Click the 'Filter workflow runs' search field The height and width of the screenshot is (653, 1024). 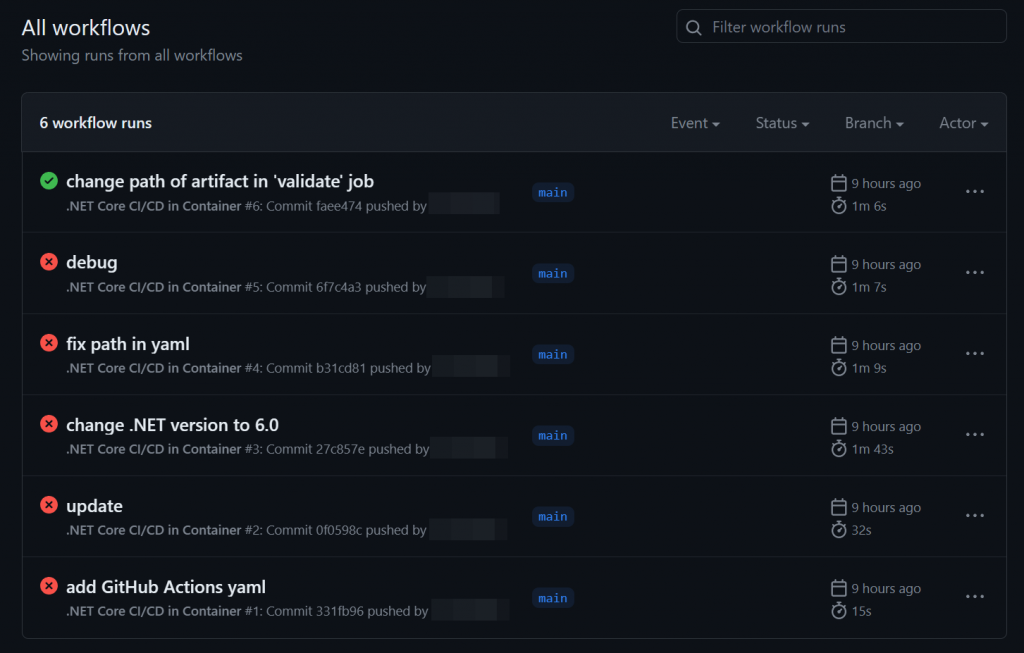(x=850, y=27)
